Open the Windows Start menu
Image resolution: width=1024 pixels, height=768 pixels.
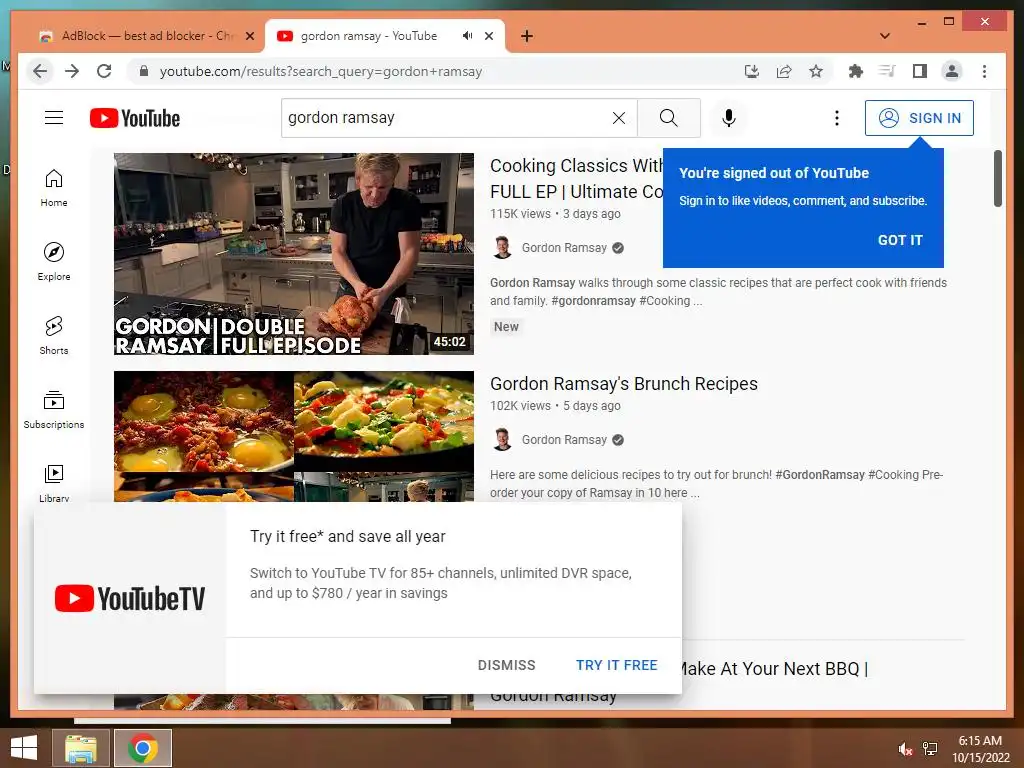click(x=24, y=748)
